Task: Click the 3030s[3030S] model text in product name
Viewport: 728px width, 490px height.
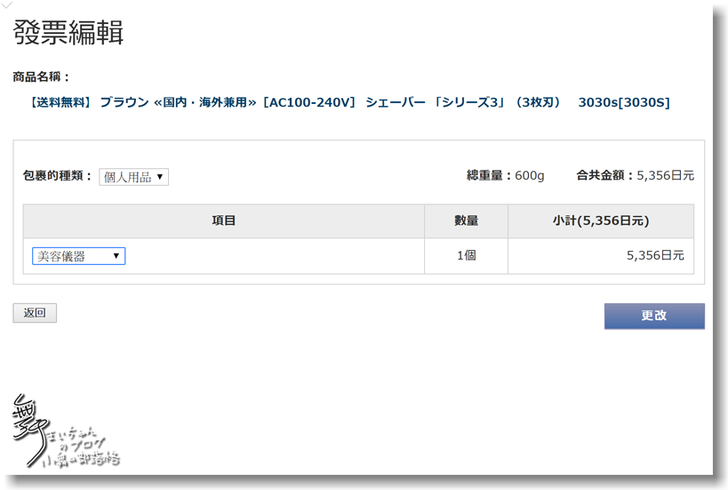Action: point(624,102)
